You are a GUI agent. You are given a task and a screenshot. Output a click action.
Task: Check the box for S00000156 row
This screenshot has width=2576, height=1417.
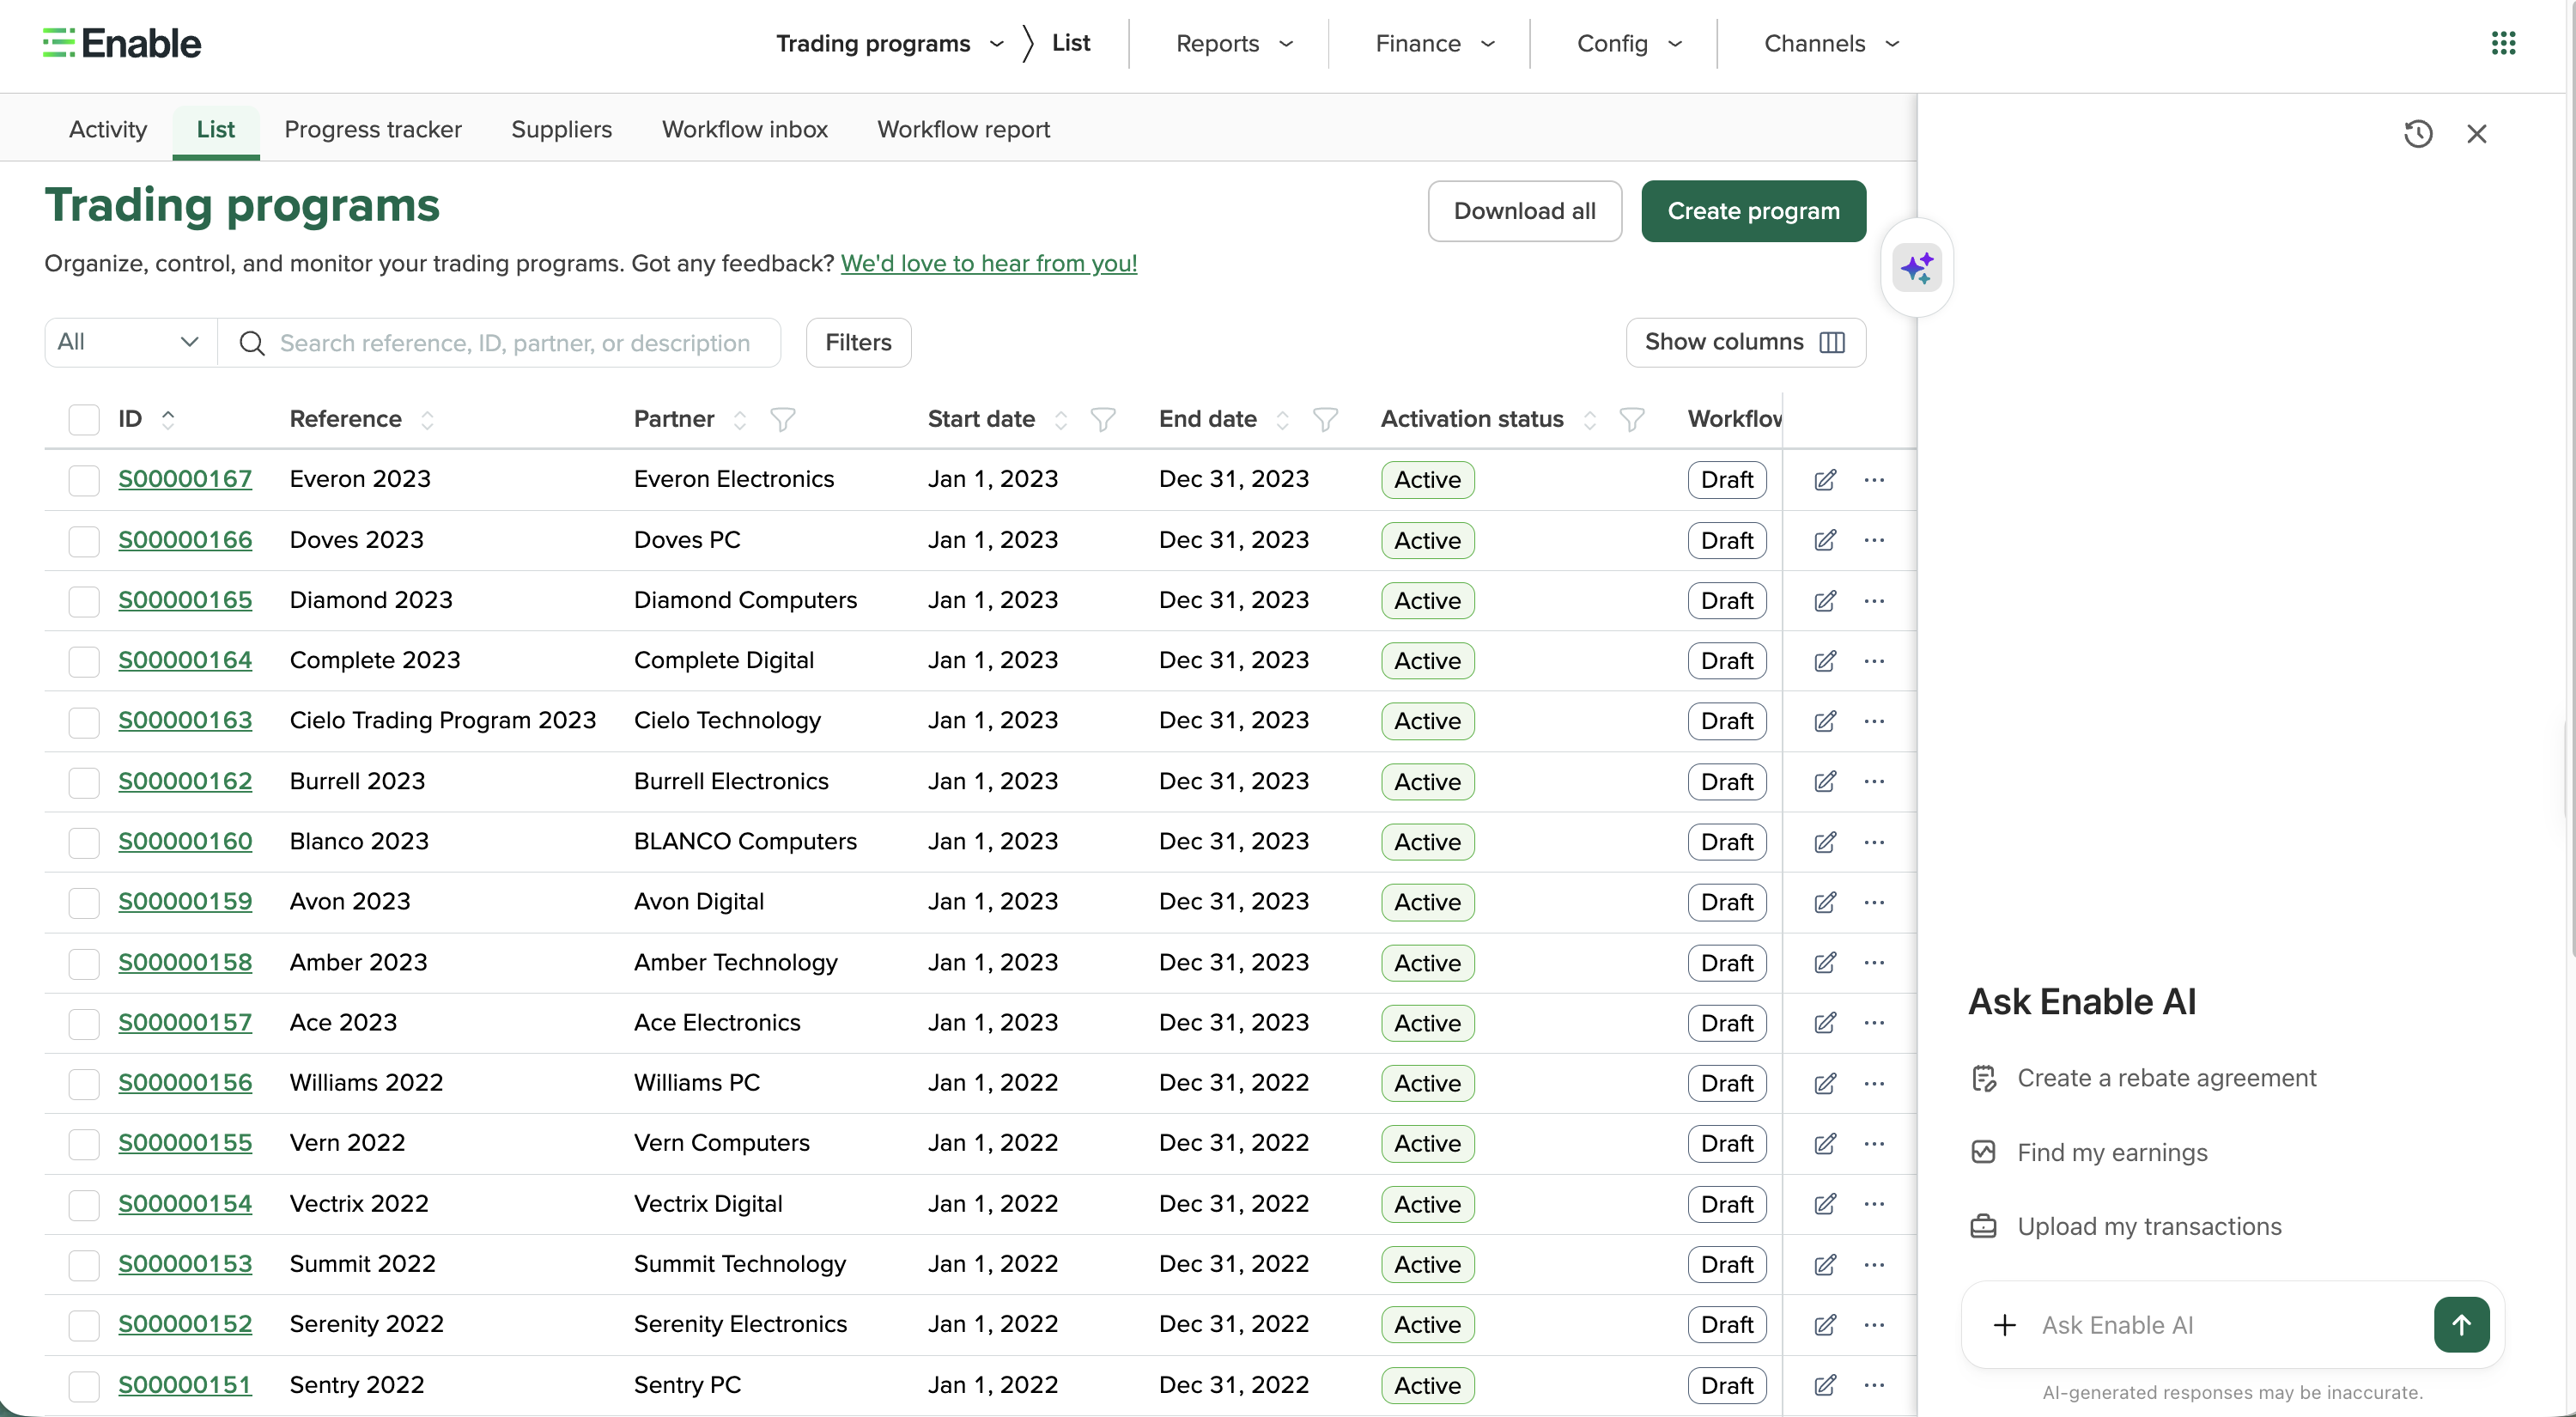click(x=84, y=1083)
